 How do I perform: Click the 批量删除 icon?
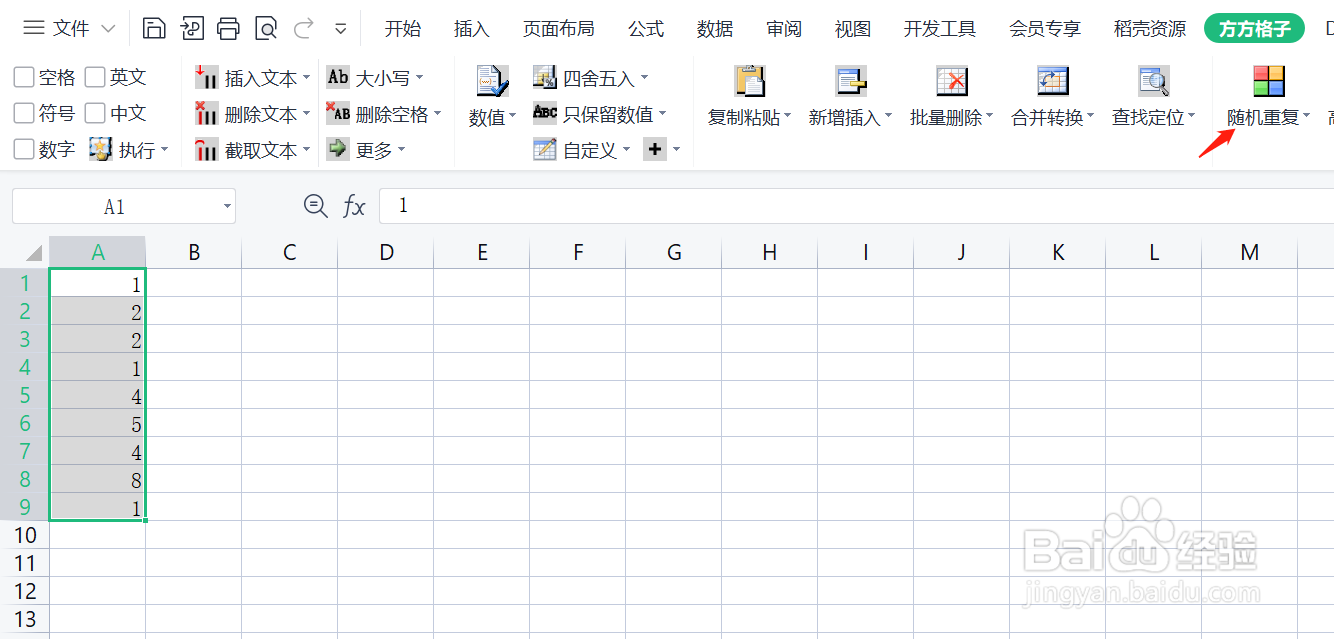(x=951, y=81)
